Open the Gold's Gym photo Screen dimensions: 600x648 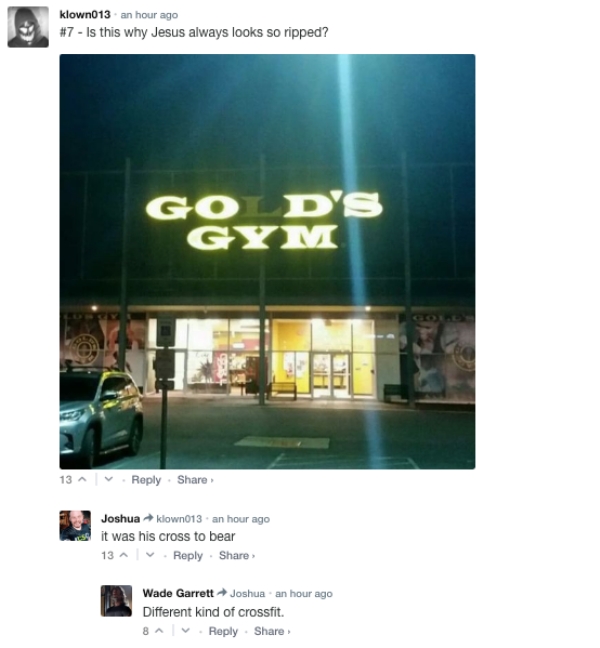[x=267, y=262]
